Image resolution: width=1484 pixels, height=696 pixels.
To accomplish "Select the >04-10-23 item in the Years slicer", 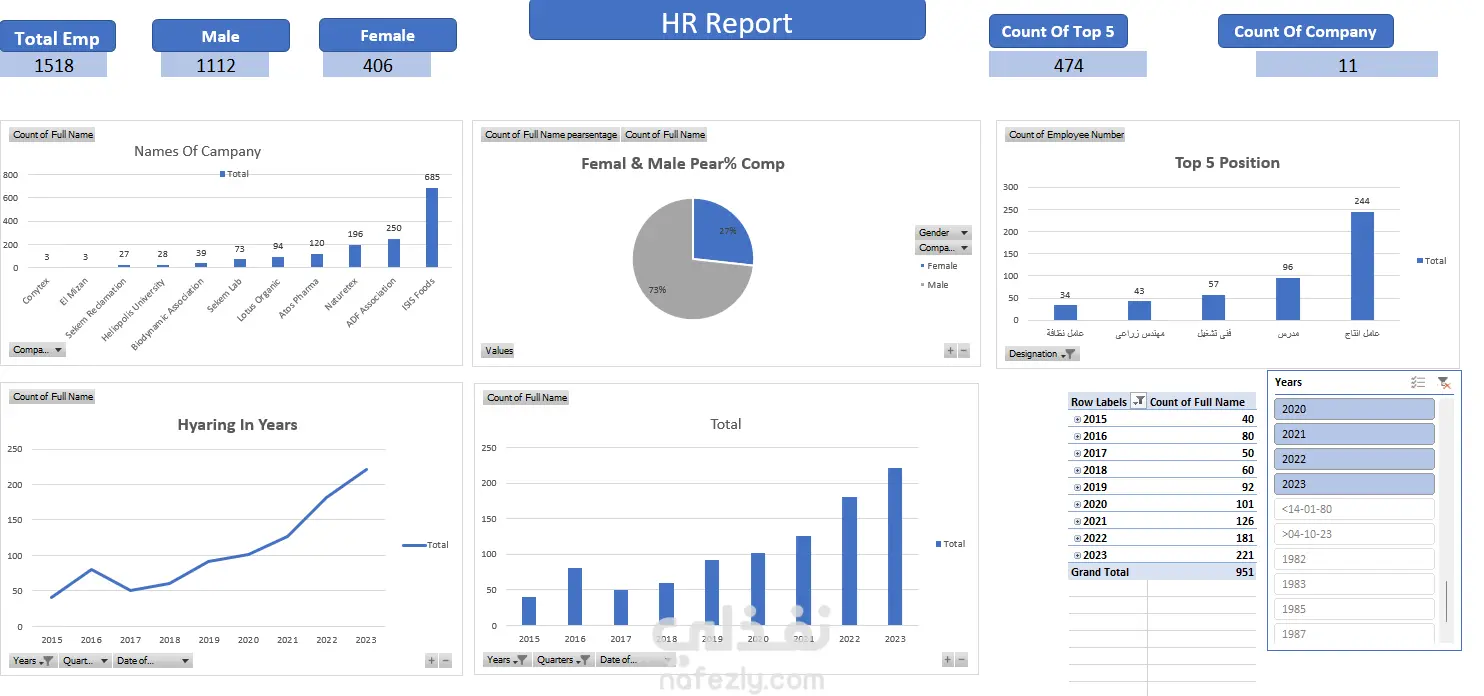I will pyautogui.click(x=1354, y=534).
